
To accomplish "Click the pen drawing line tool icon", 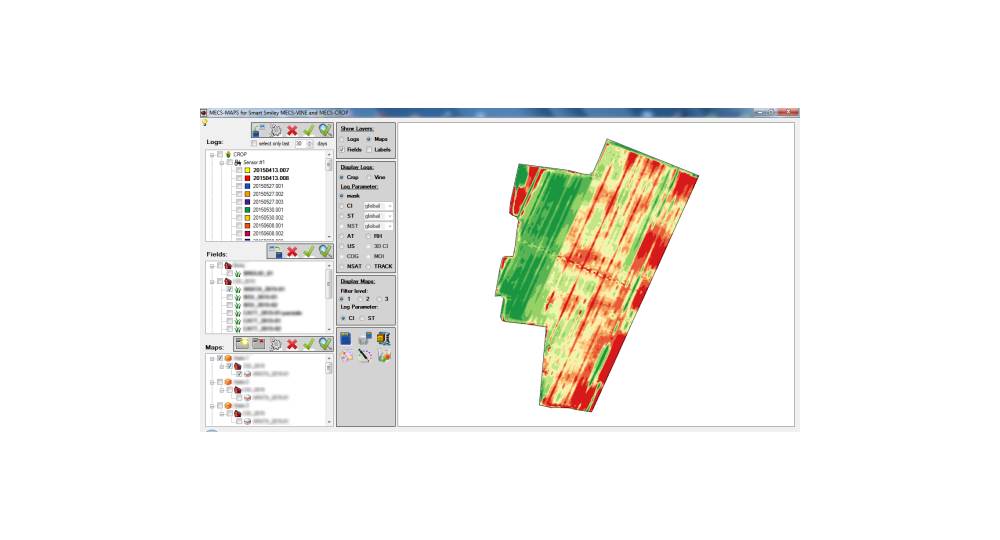I will tap(365, 356).
